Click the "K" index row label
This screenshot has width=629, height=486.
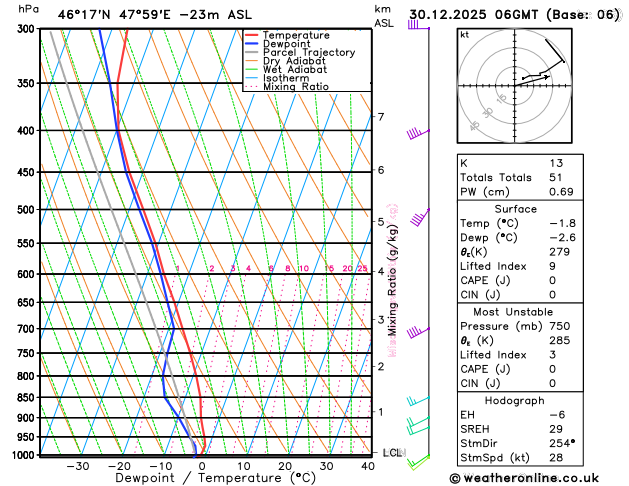[464, 163]
